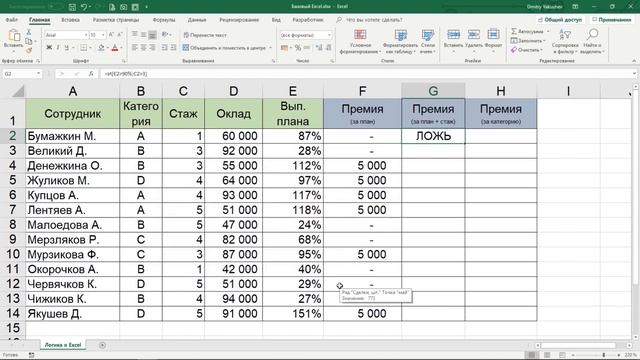
Task: Click the formula bar text
Action: pyautogui.click(x=125, y=74)
